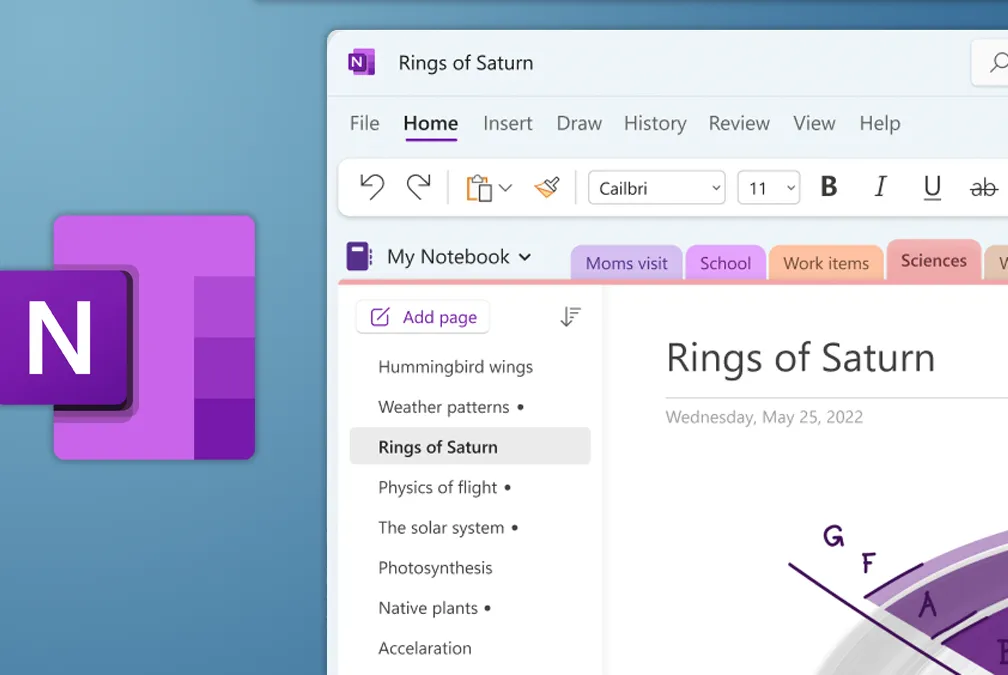This screenshot has width=1008, height=675.
Task: Select the Paste icon
Action: coord(478,187)
